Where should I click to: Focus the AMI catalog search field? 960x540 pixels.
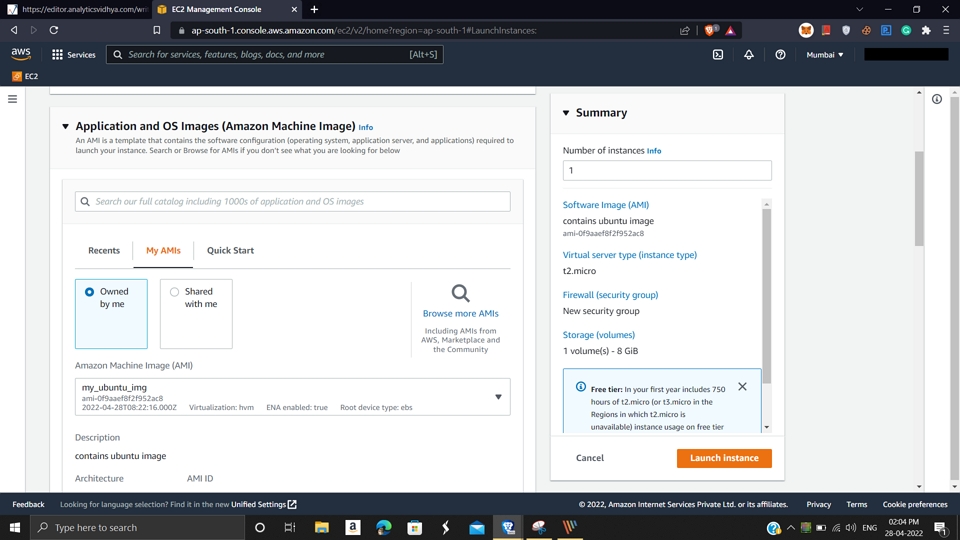[x=293, y=201]
